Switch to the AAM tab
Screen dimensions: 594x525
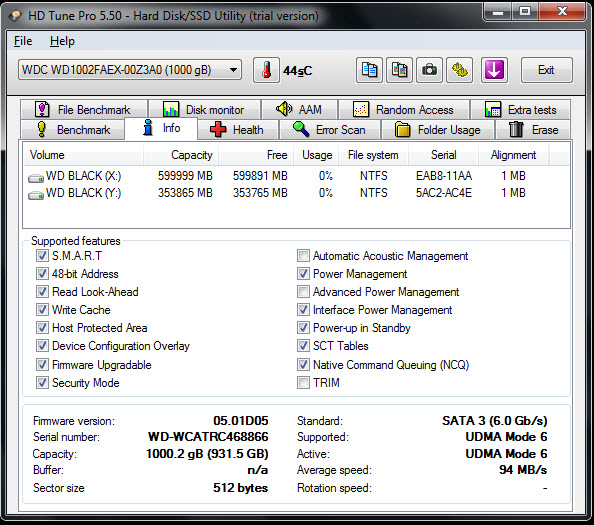point(299,109)
